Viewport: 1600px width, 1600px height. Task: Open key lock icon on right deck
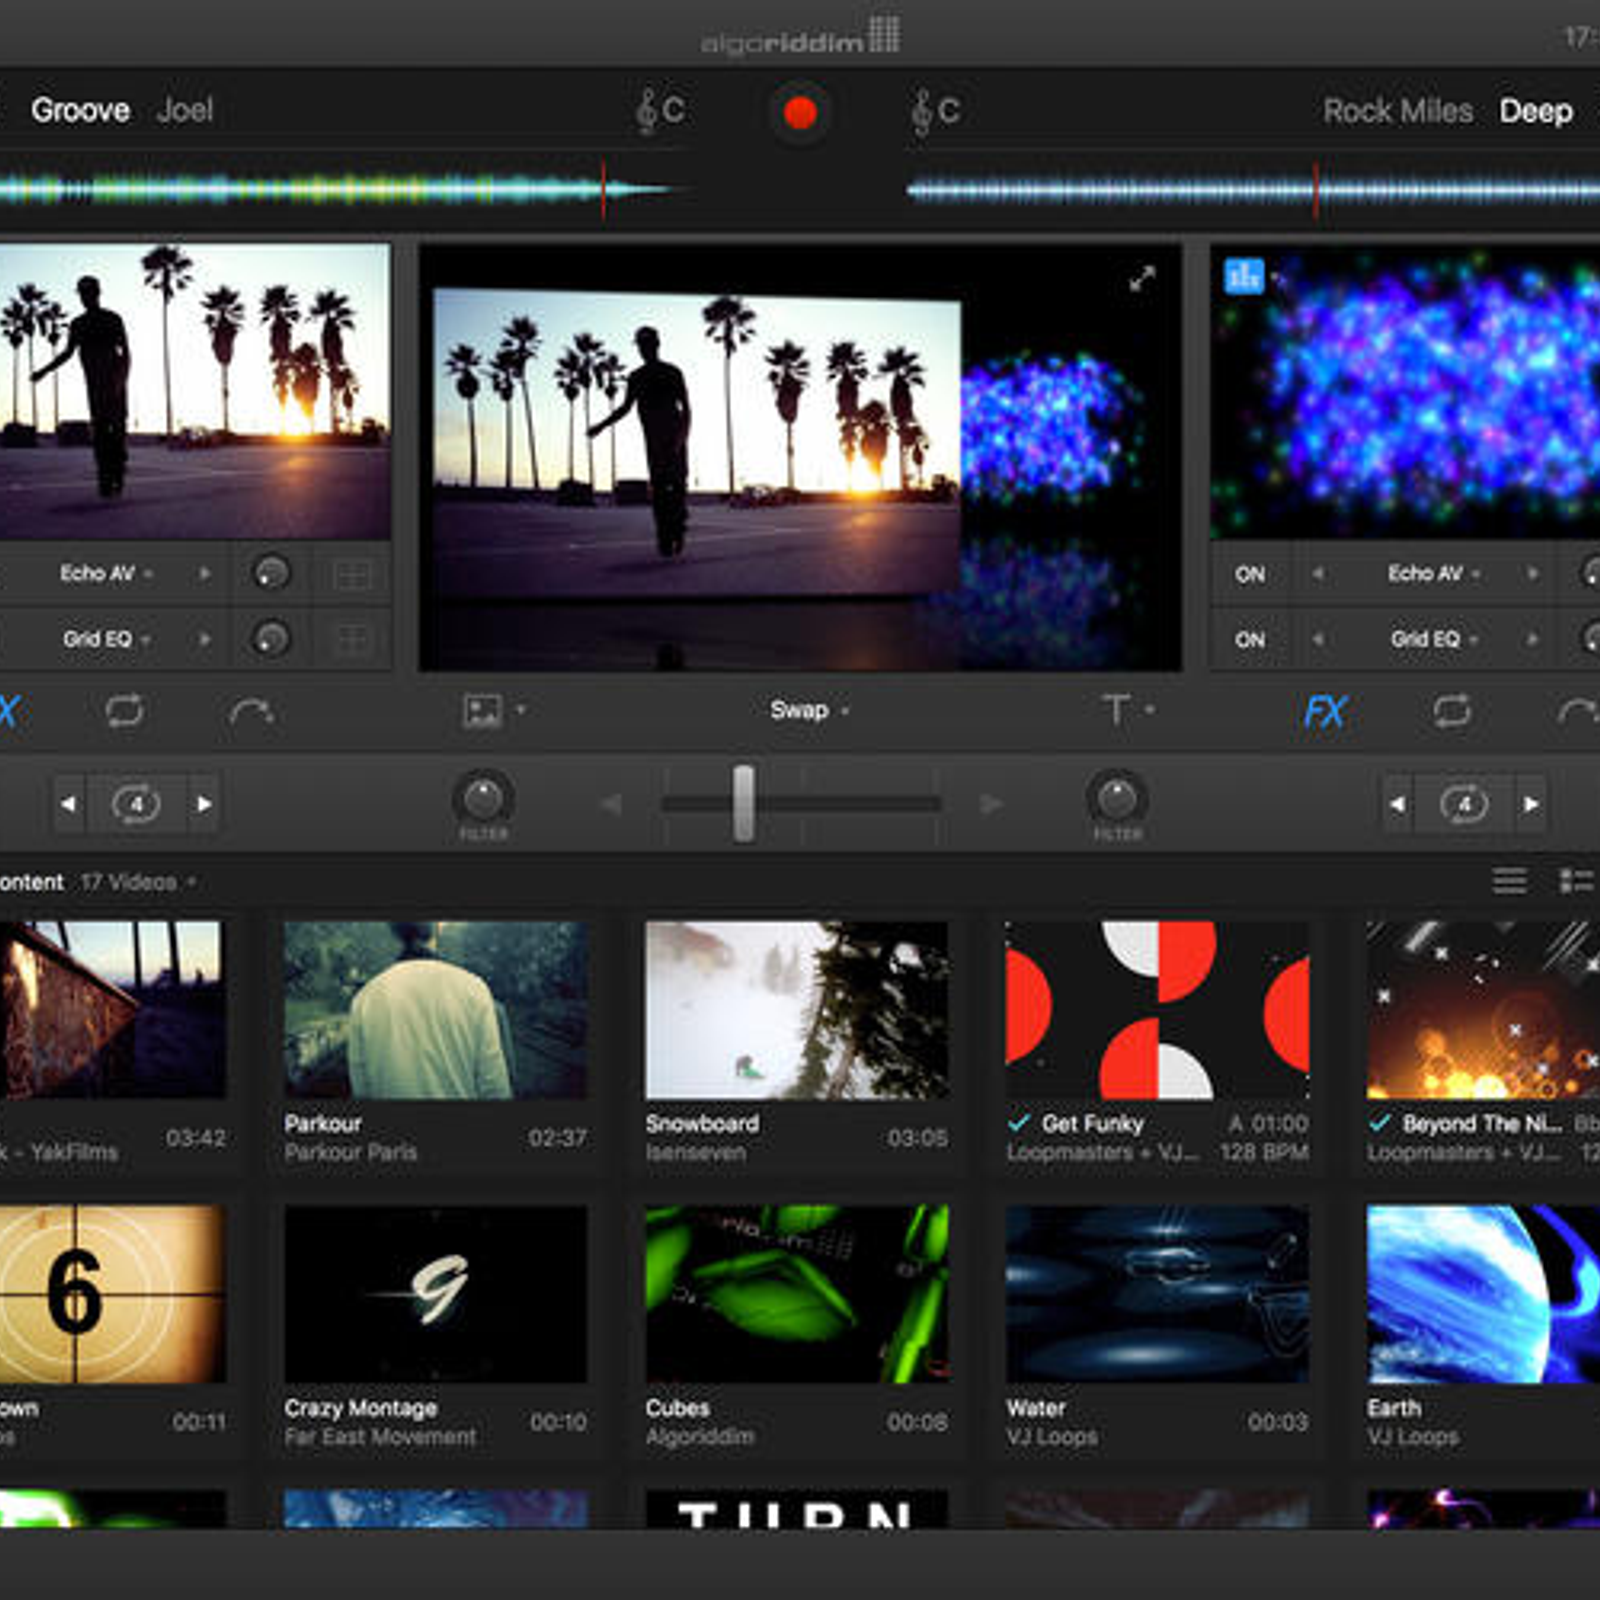pos(935,110)
